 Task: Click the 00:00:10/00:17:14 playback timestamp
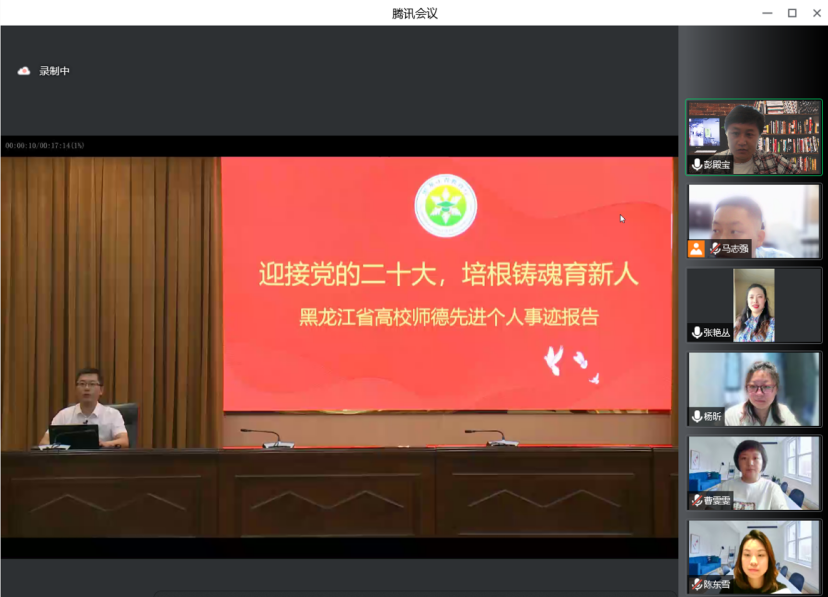pos(45,146)
